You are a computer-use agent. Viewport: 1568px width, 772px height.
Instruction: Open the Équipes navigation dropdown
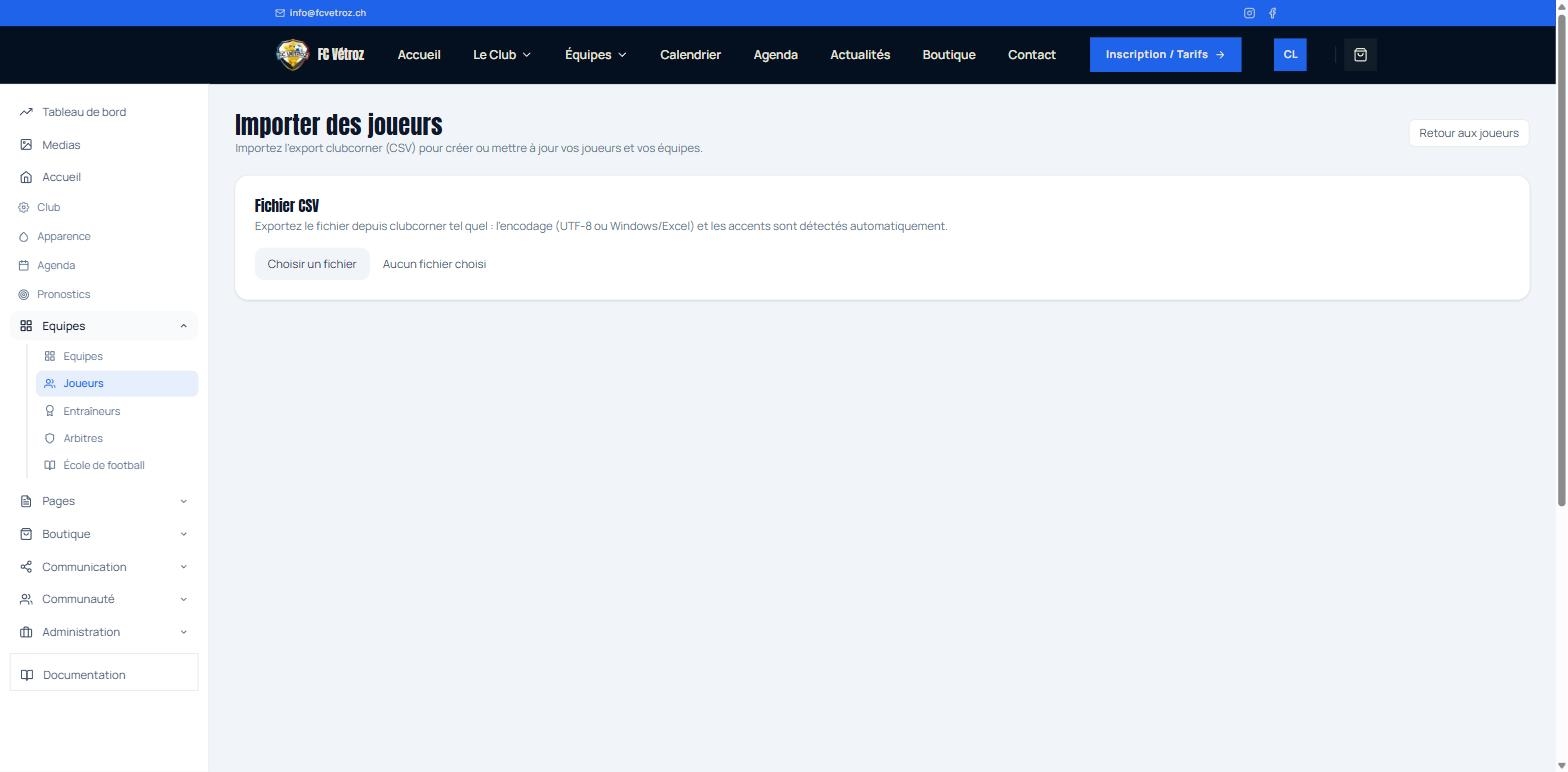596,55
